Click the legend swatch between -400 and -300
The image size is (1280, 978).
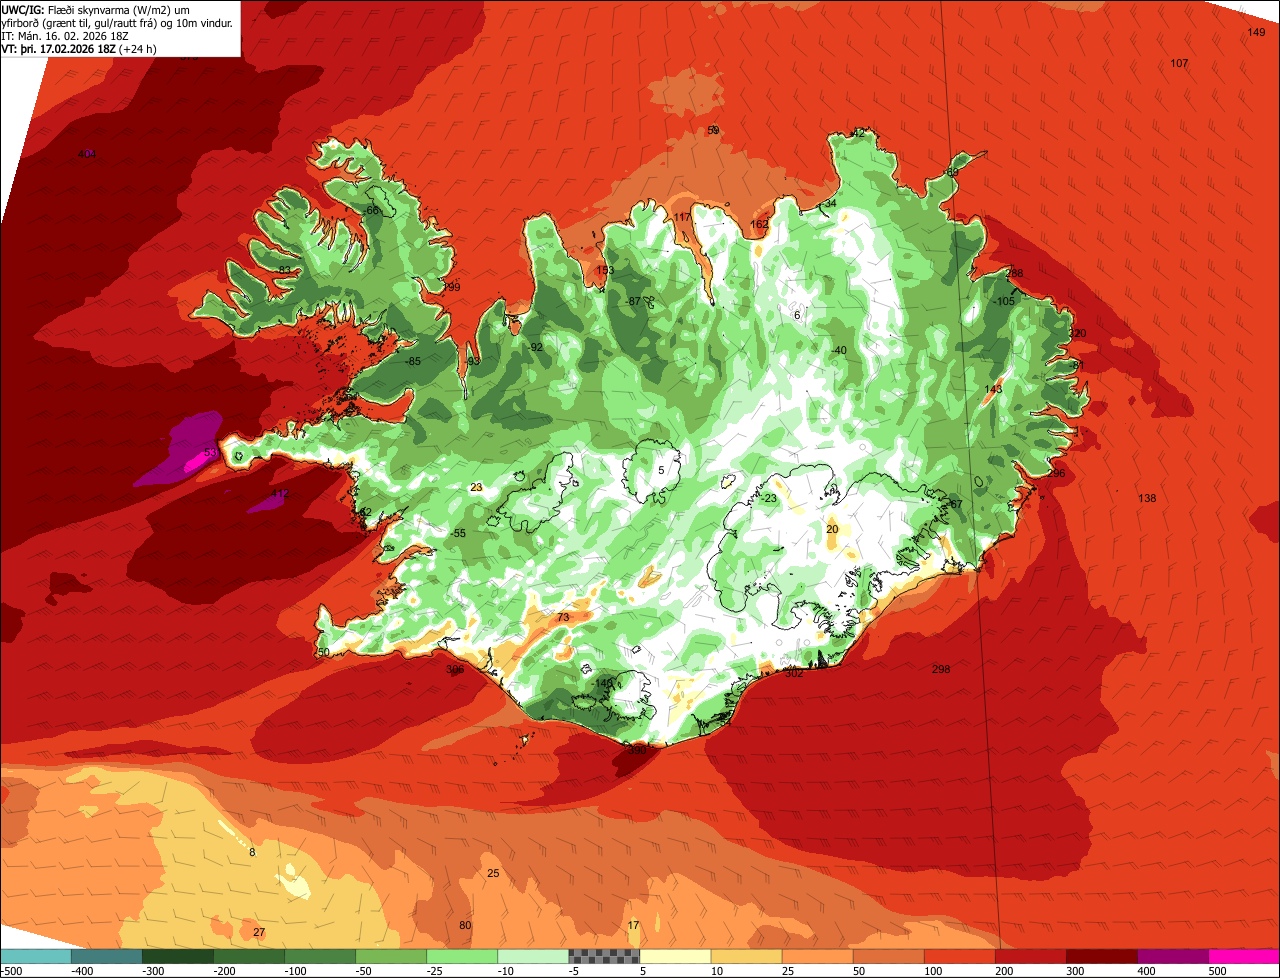[107, 956]
